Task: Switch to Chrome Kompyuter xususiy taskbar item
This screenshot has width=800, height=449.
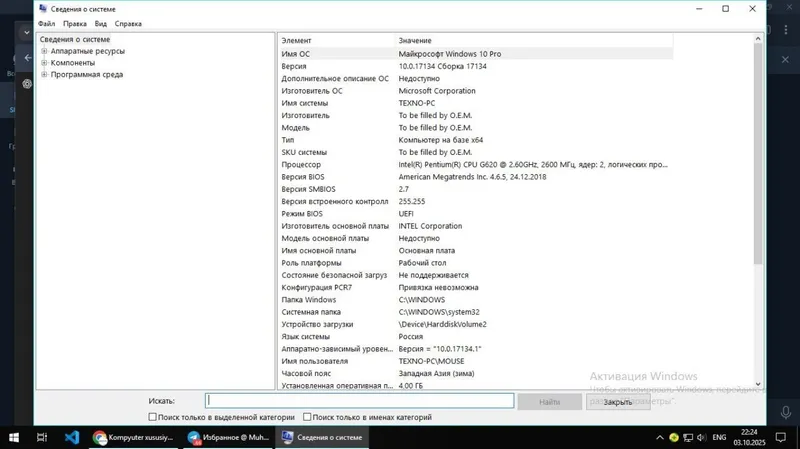Action: coord(133,437)
